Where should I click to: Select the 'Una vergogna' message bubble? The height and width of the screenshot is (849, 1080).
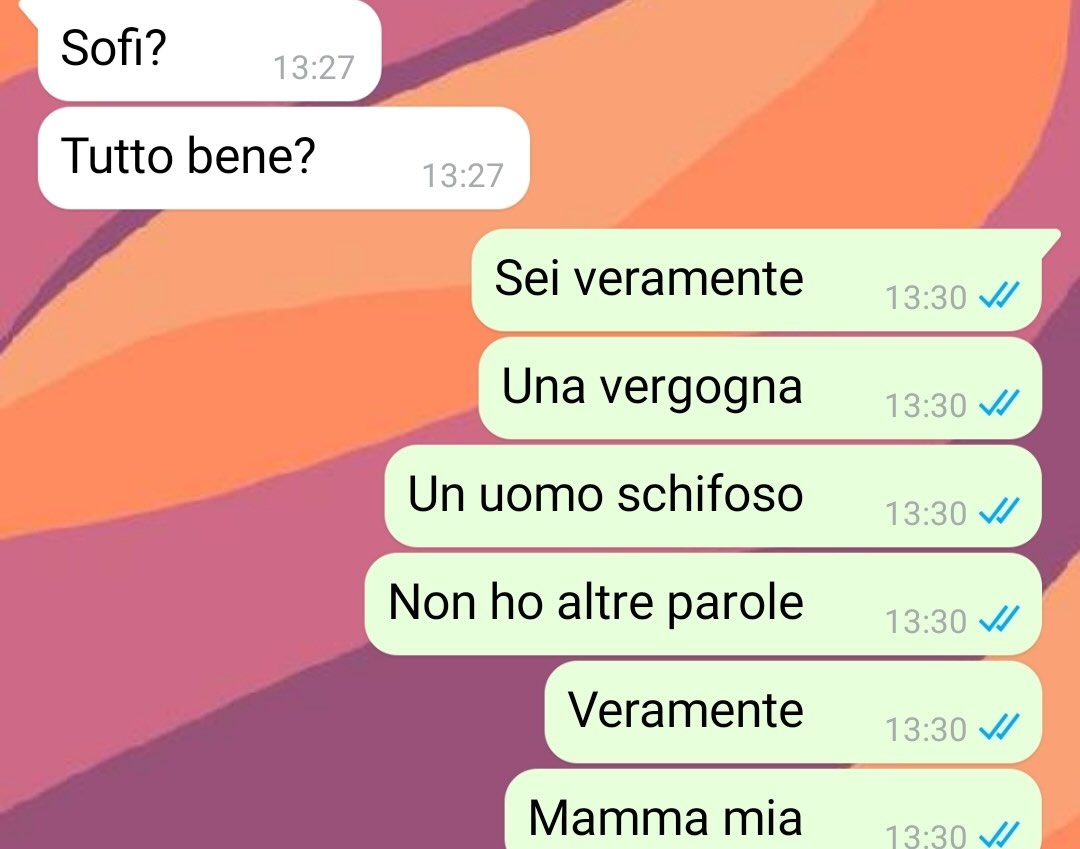[760, 388]
